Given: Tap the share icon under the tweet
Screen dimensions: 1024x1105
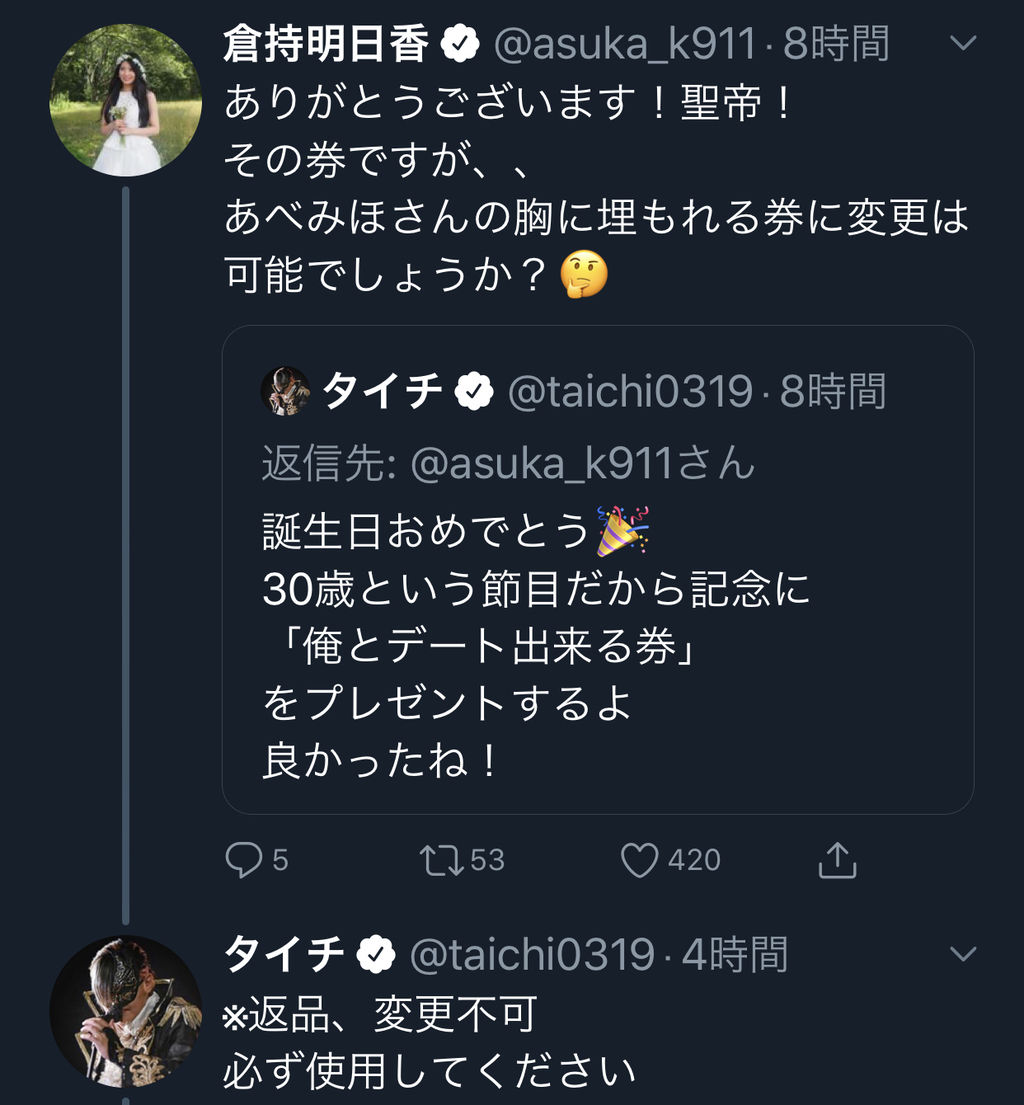Looking at the screenshot, I should click(x=837, y=860).
